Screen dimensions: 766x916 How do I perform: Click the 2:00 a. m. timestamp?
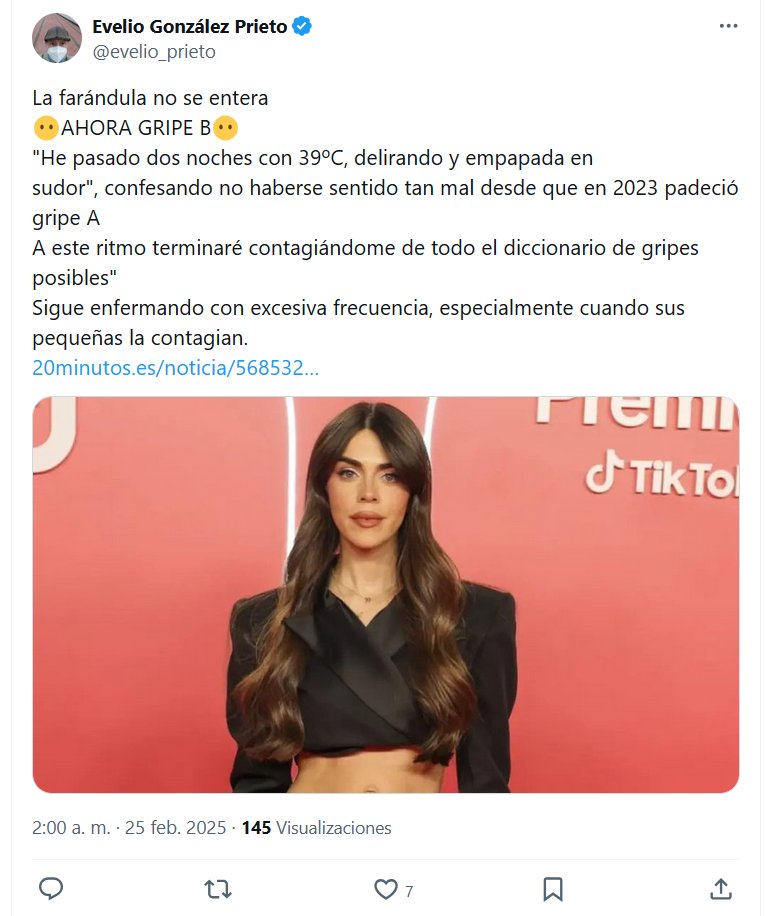(71, 827)
